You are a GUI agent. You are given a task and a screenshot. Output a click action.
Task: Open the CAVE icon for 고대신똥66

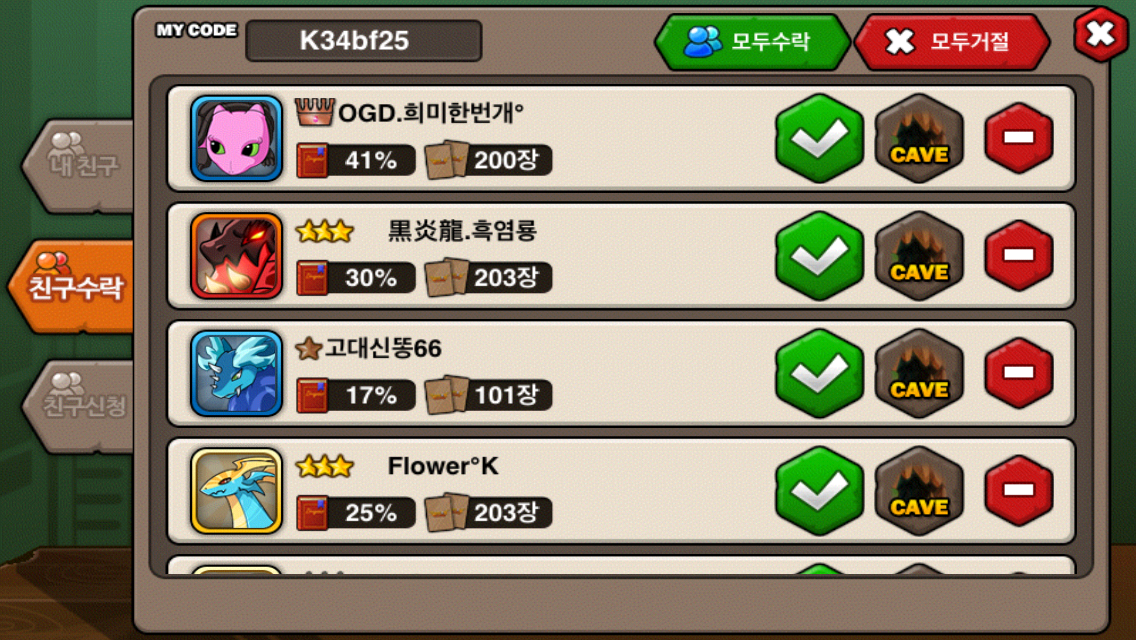point(919,373)
